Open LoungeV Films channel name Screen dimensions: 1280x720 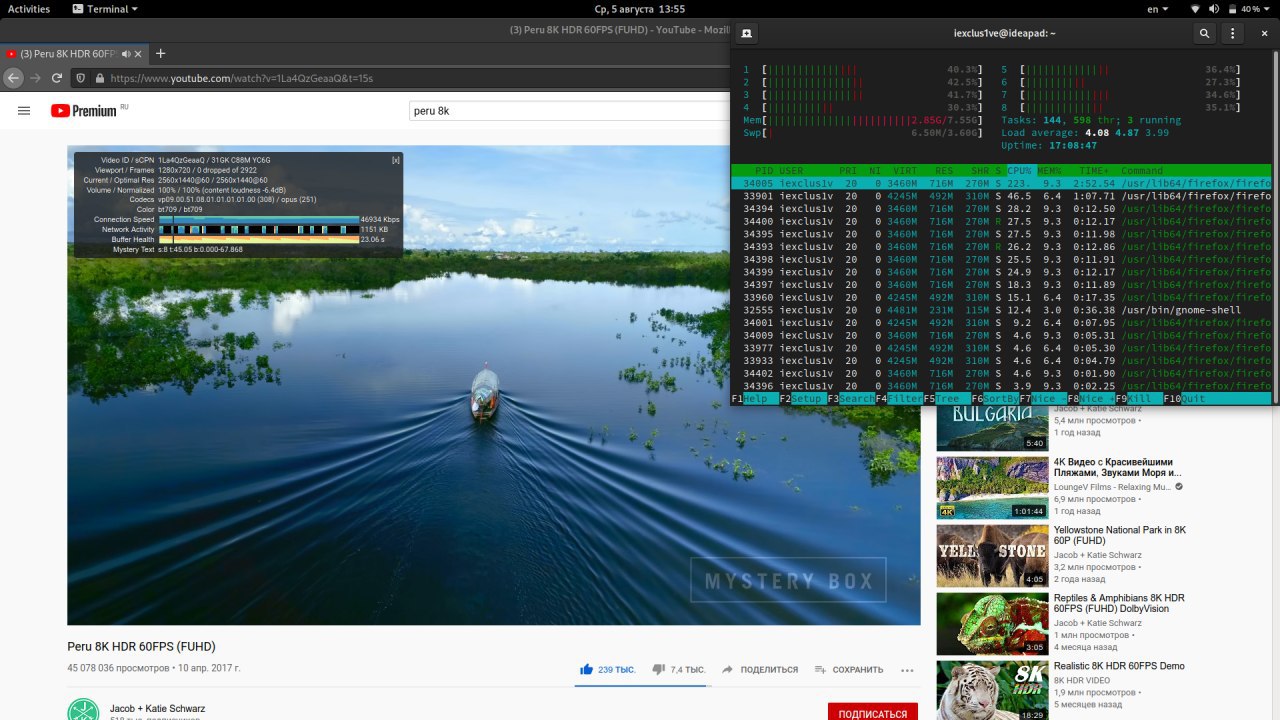(1113, 487)
